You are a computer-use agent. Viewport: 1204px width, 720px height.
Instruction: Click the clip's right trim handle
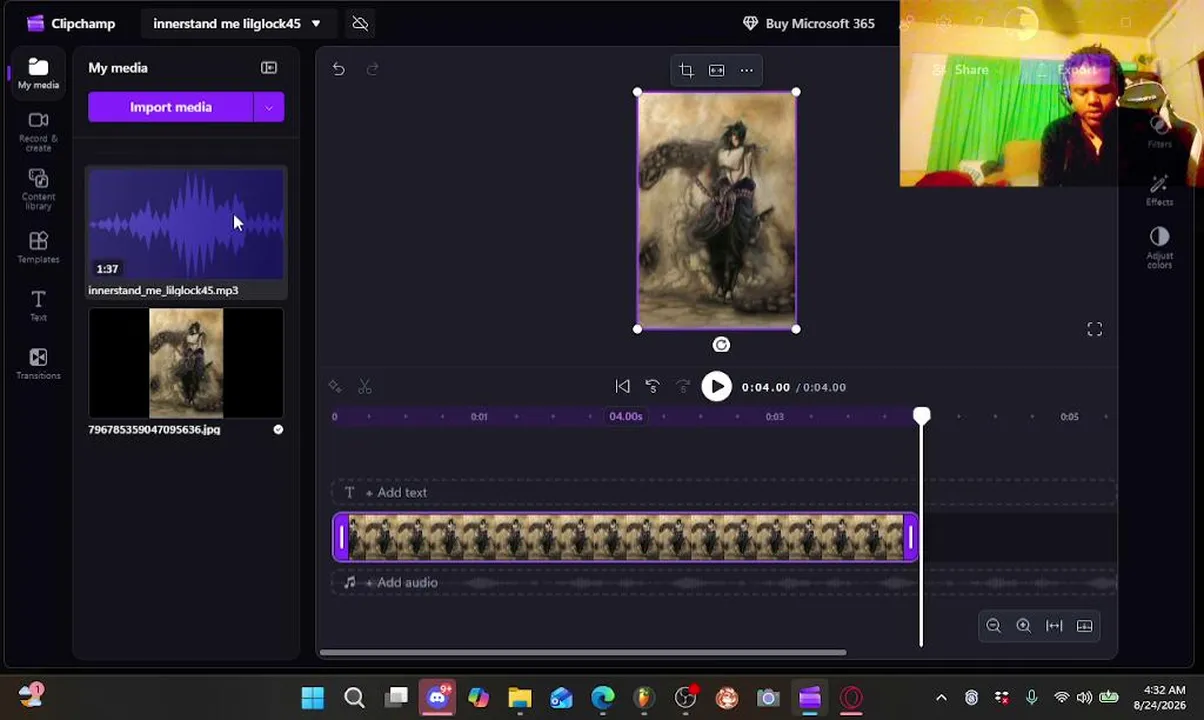coord(910,537)
